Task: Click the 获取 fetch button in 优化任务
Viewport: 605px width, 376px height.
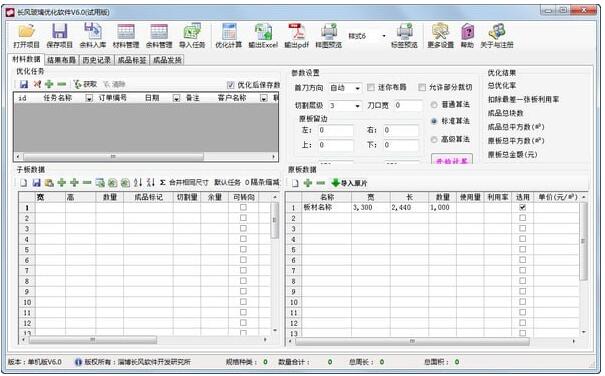Action: pos(86,84)
